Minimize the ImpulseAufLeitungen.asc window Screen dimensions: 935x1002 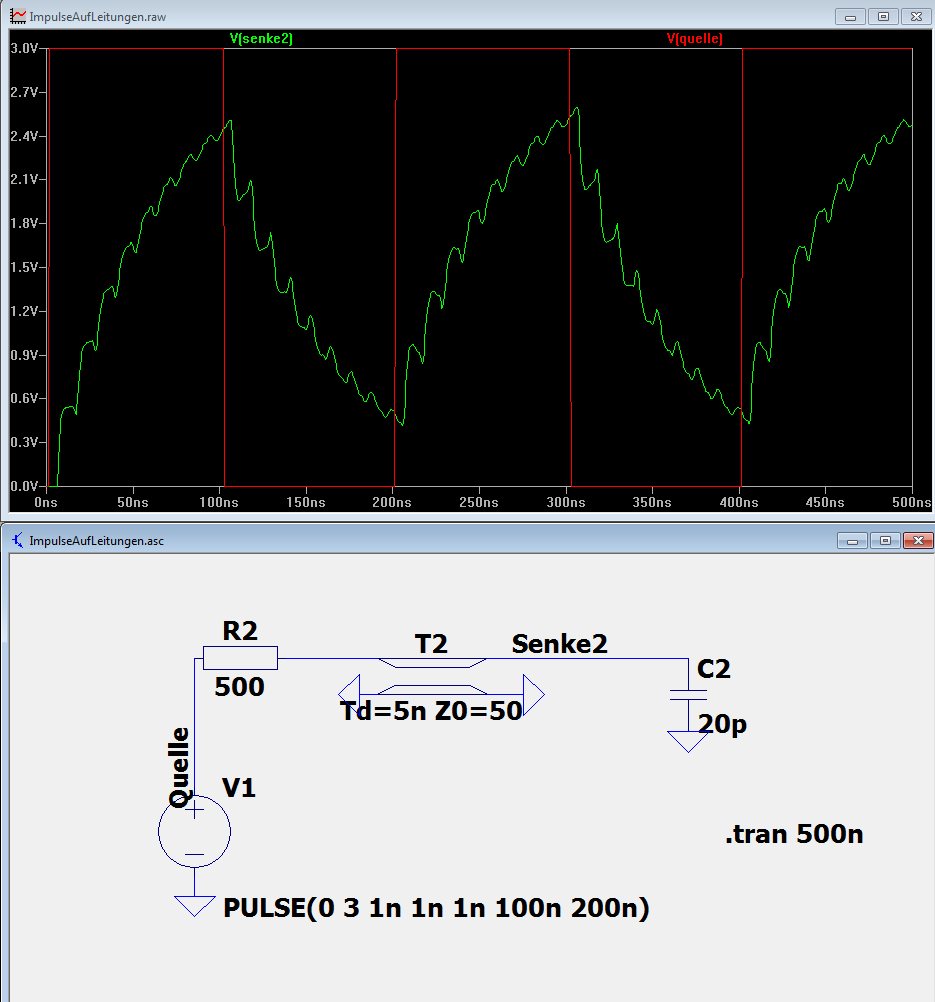pyautogui.click(x=852, y=541)
